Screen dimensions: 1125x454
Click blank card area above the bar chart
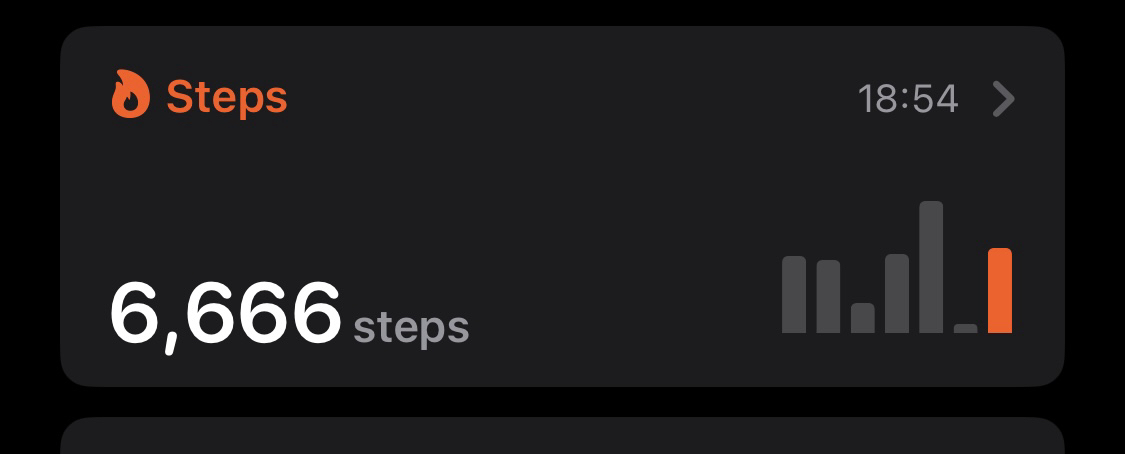point(897,165)
